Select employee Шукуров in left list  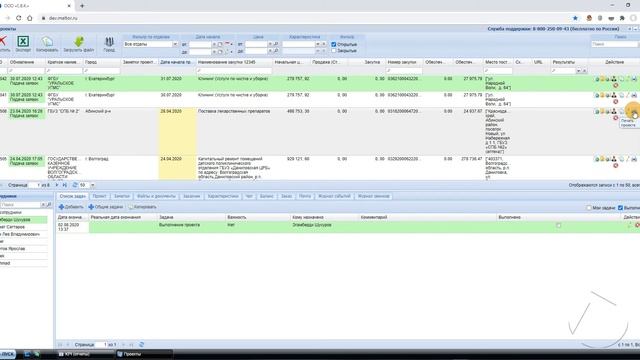click(x=23, y=220)
